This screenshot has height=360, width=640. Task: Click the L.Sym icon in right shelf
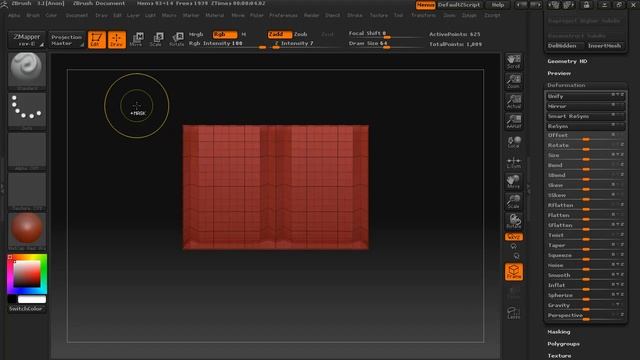coord(513,162)
